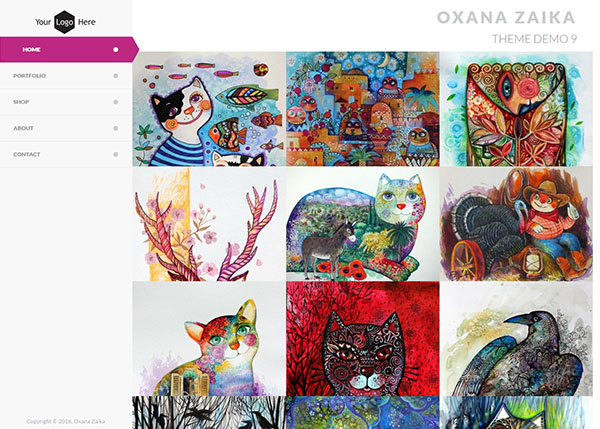This screenshot has width=600, height=429.
Task: Open the striped-shirt cat with fish painting
Action: (x=209, y=109)
